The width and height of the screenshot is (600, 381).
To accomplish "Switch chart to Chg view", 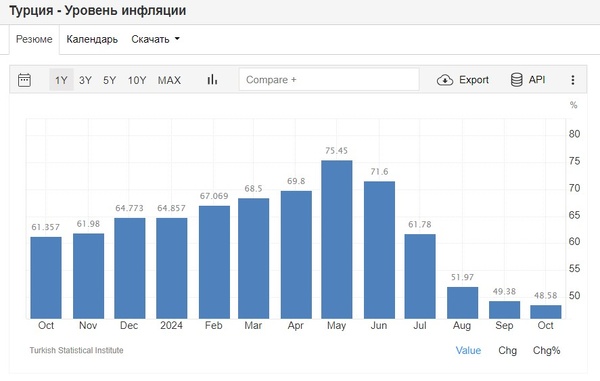I will point(507,350).
